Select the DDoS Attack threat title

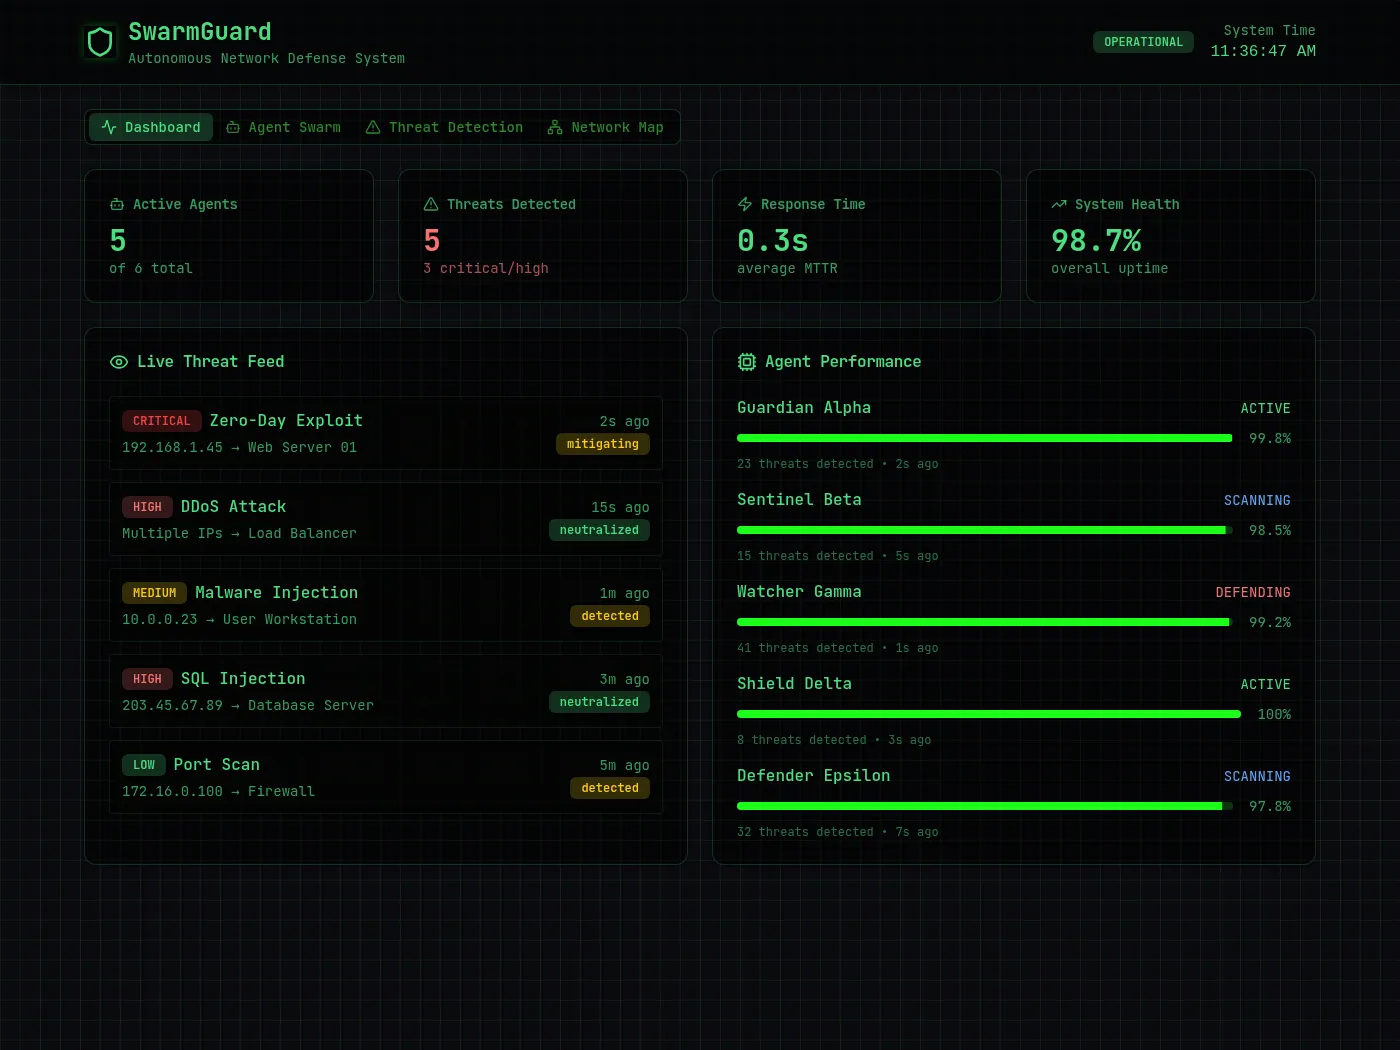click(x=233, y=507)
